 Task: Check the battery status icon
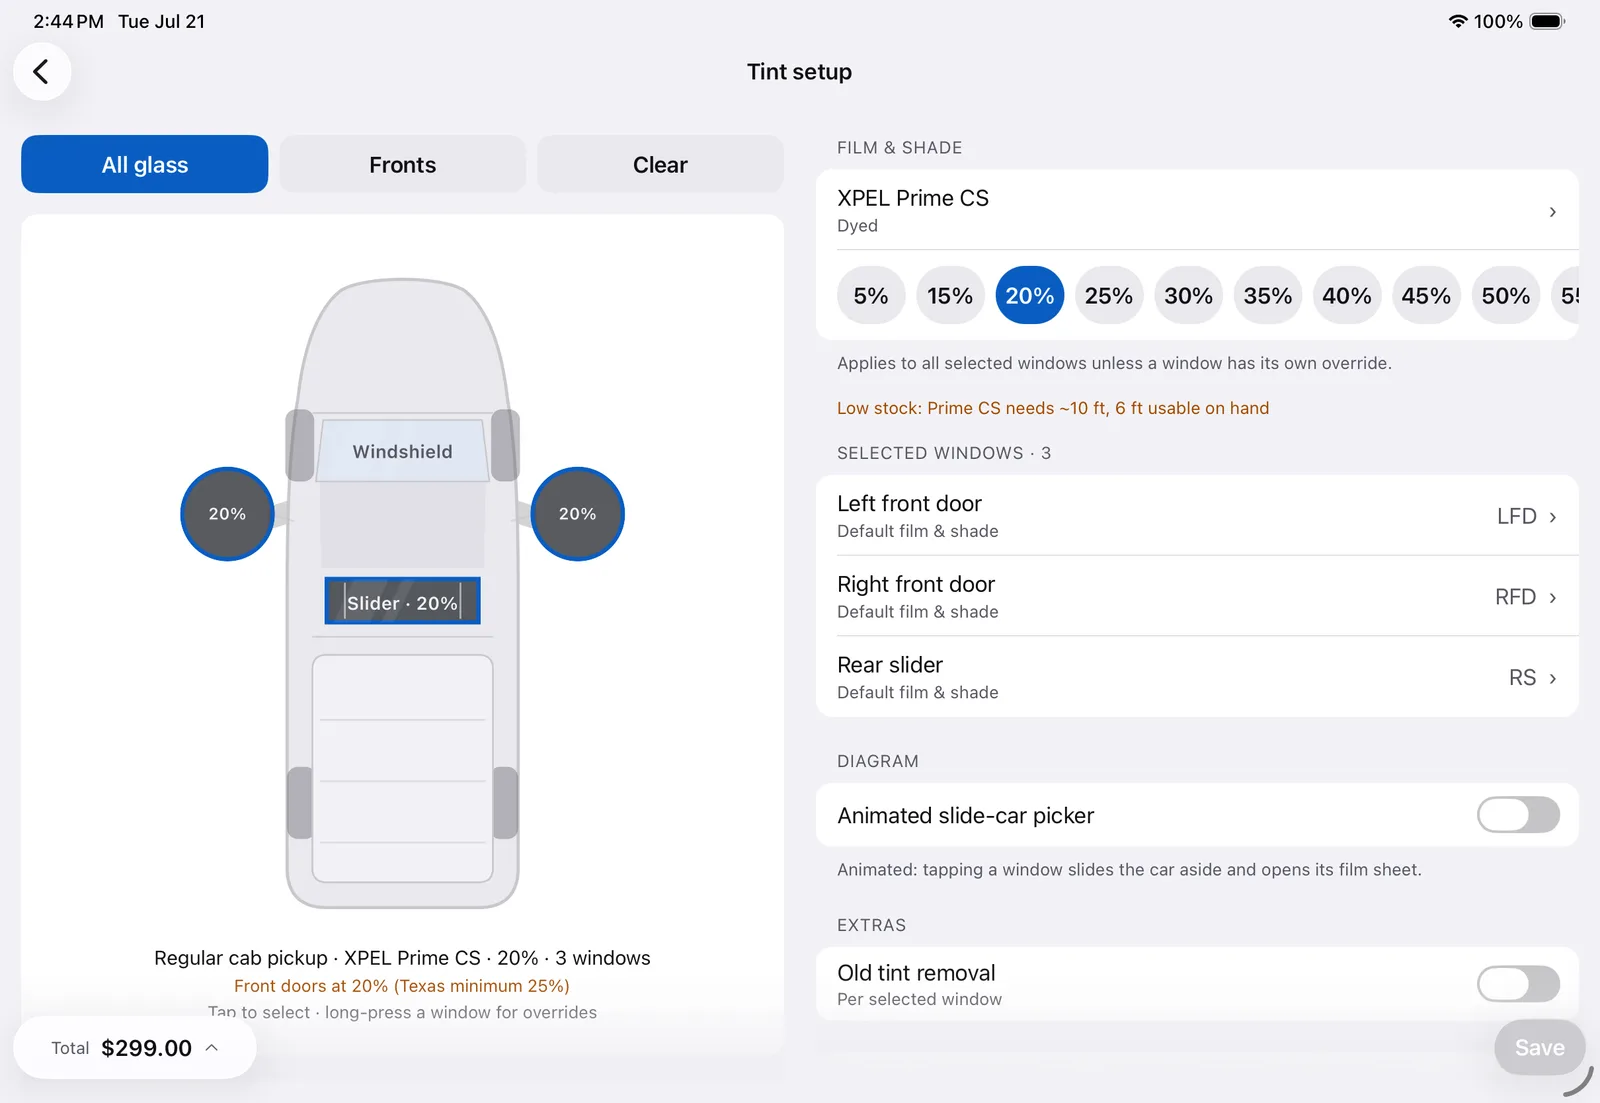point(1547,21)
